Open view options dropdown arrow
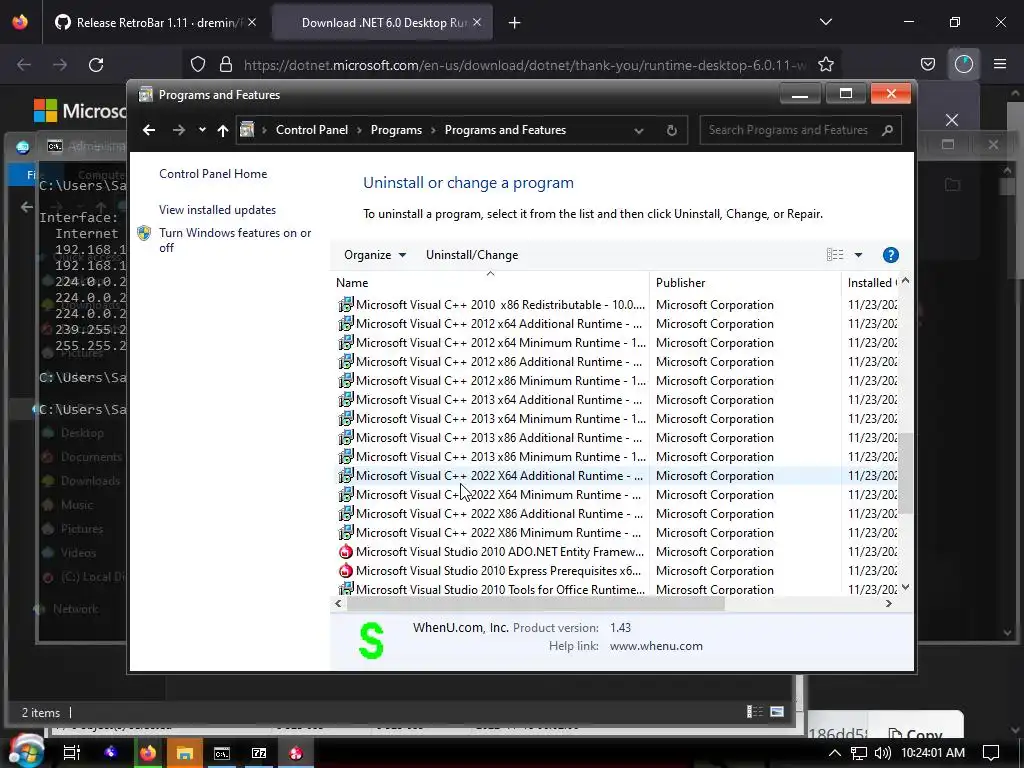1024x768 pixels. pyautogui.click(x=858, y=255)
